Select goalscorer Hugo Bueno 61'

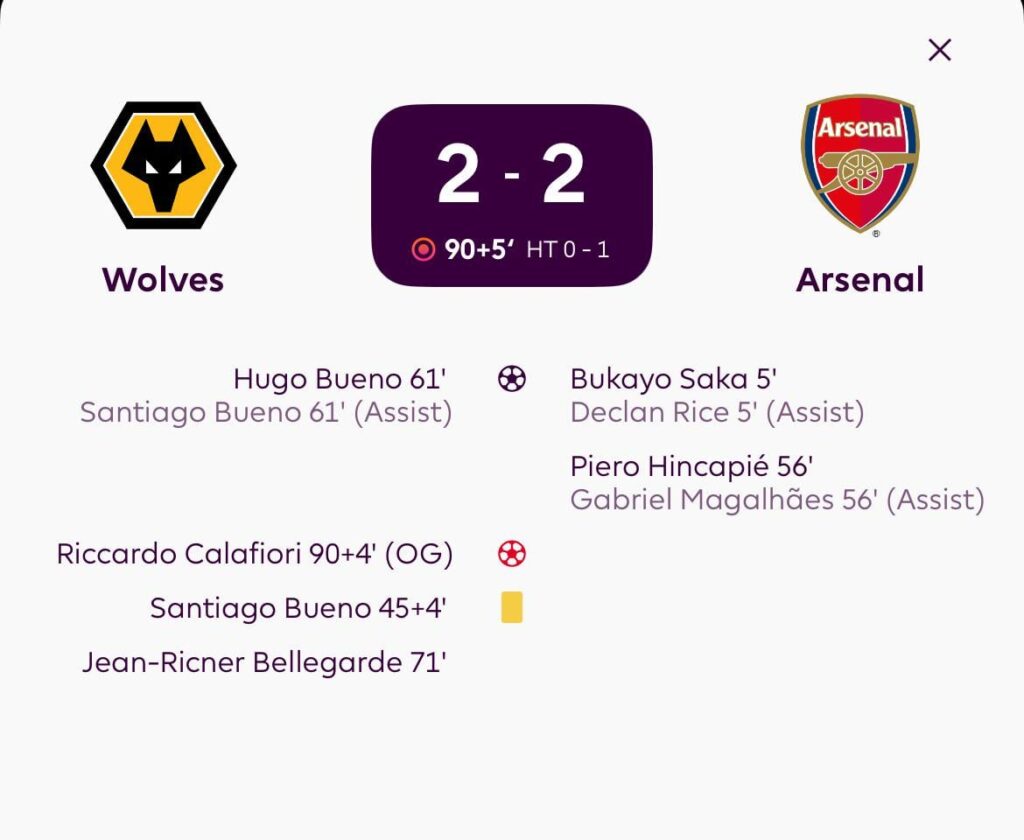click(x=339, y=379)
